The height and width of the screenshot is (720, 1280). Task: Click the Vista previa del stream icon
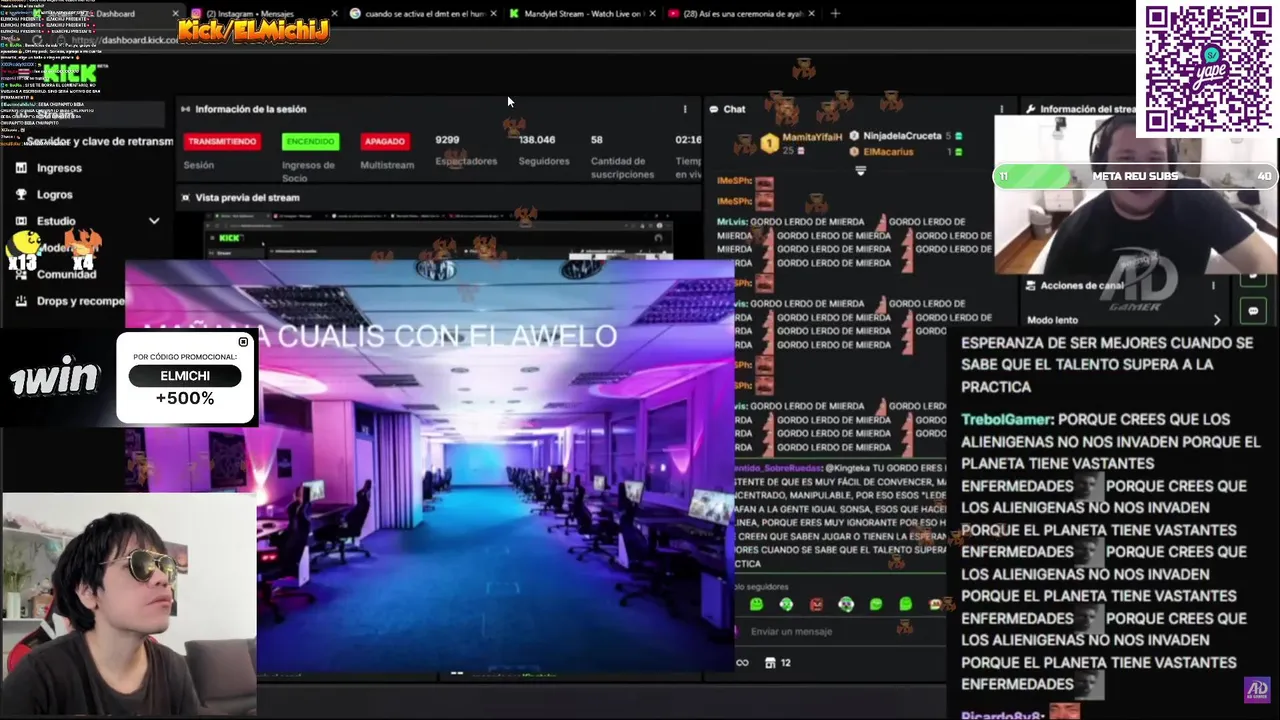point(185,198)
